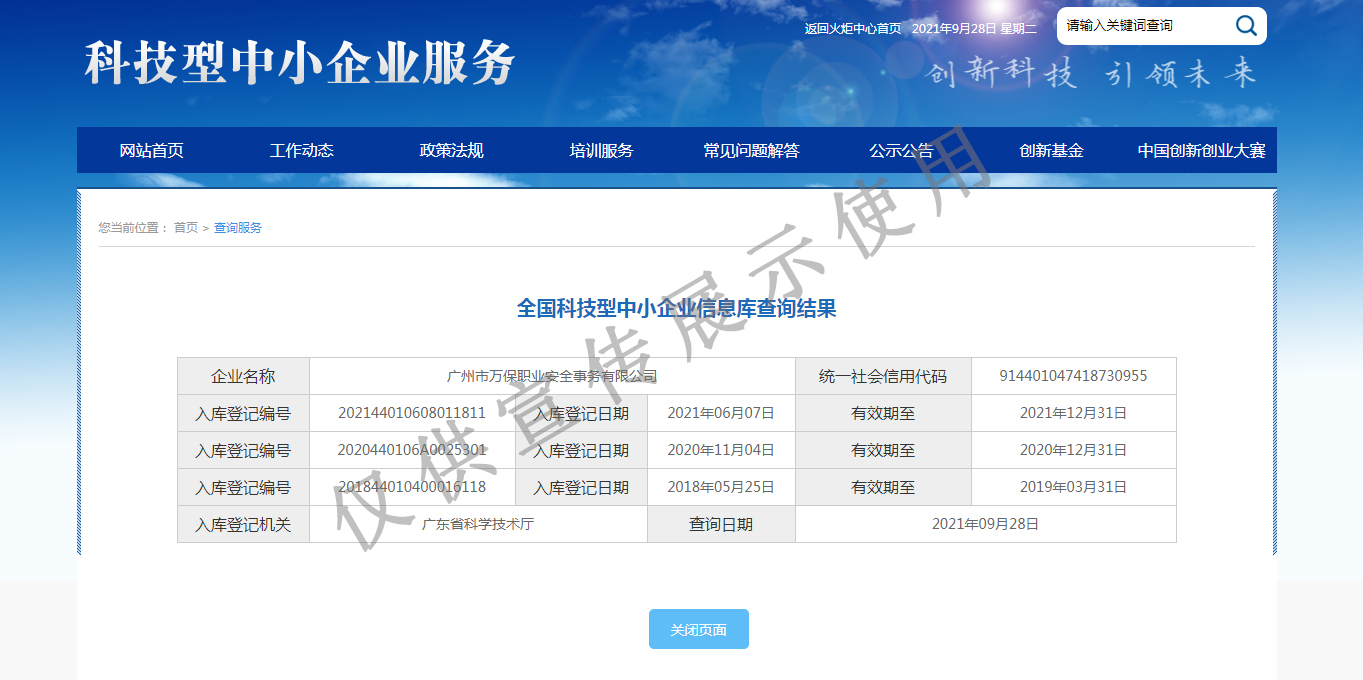Click inside the keyword search input box
Image resolution: width=1363 pixels, height=680 pixels.
click(x=1140, y=25)
